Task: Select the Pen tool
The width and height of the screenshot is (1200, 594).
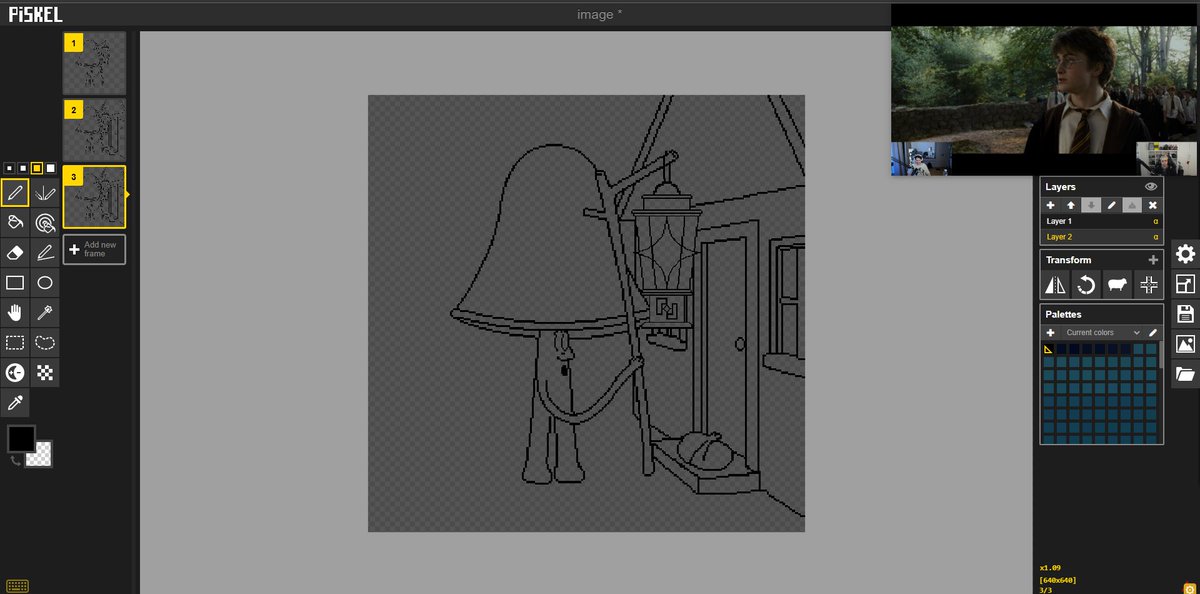Action: pyautogui.click(x=15, y=192)
